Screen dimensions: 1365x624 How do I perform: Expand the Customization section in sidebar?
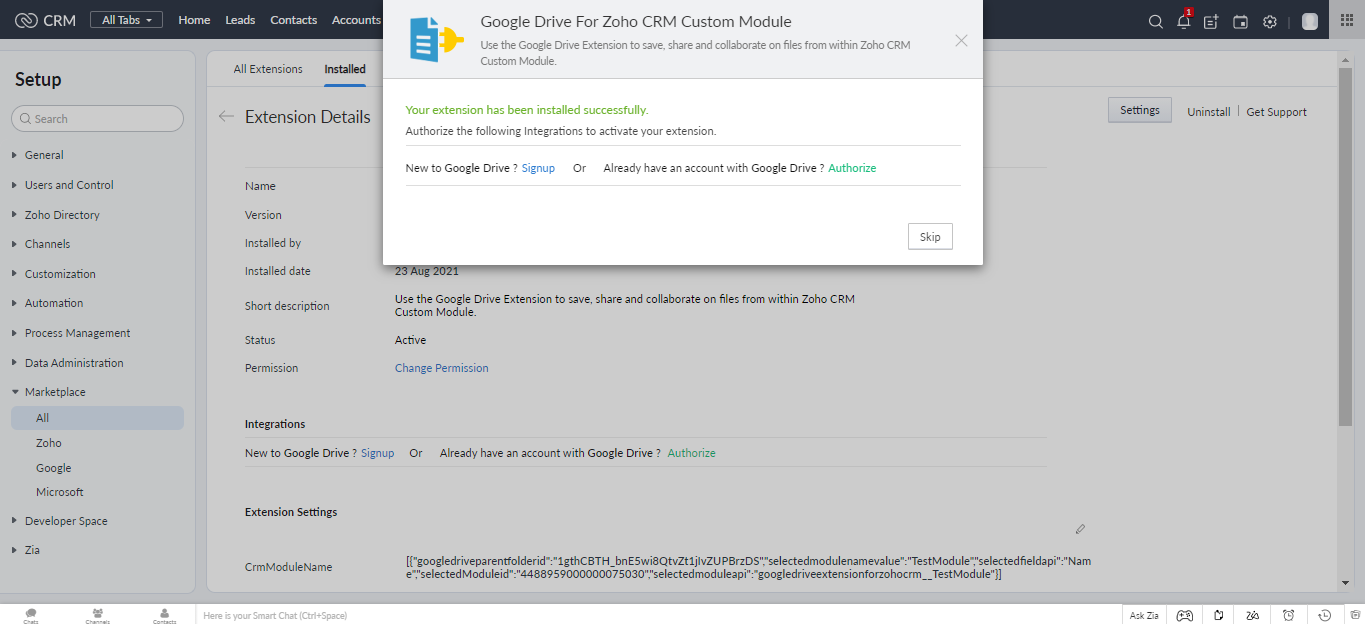pyautogui.click(x=60, y=274)
